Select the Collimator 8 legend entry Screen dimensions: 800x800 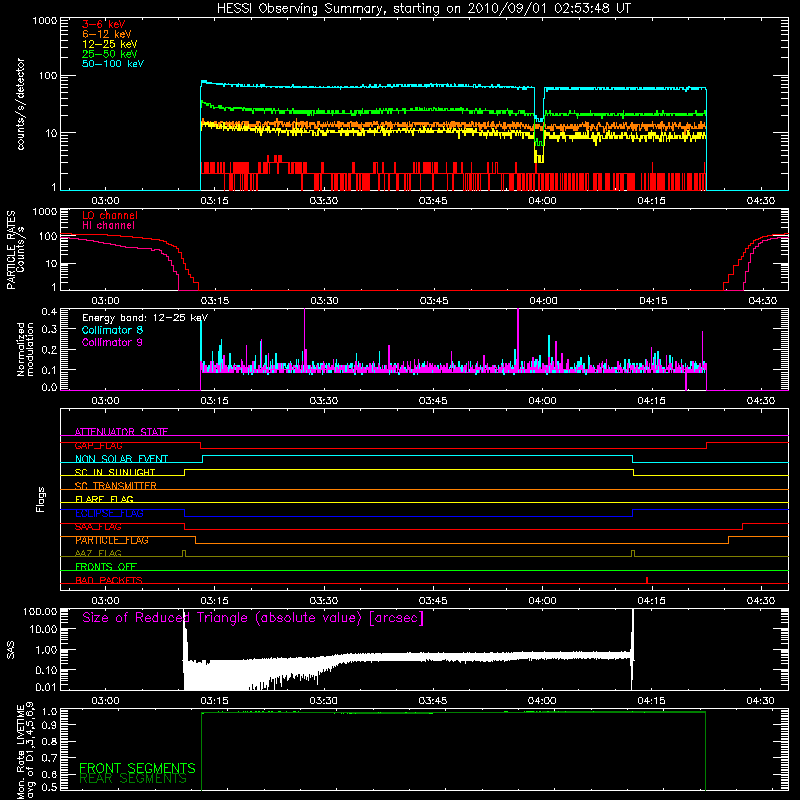(x=112, y=330)
